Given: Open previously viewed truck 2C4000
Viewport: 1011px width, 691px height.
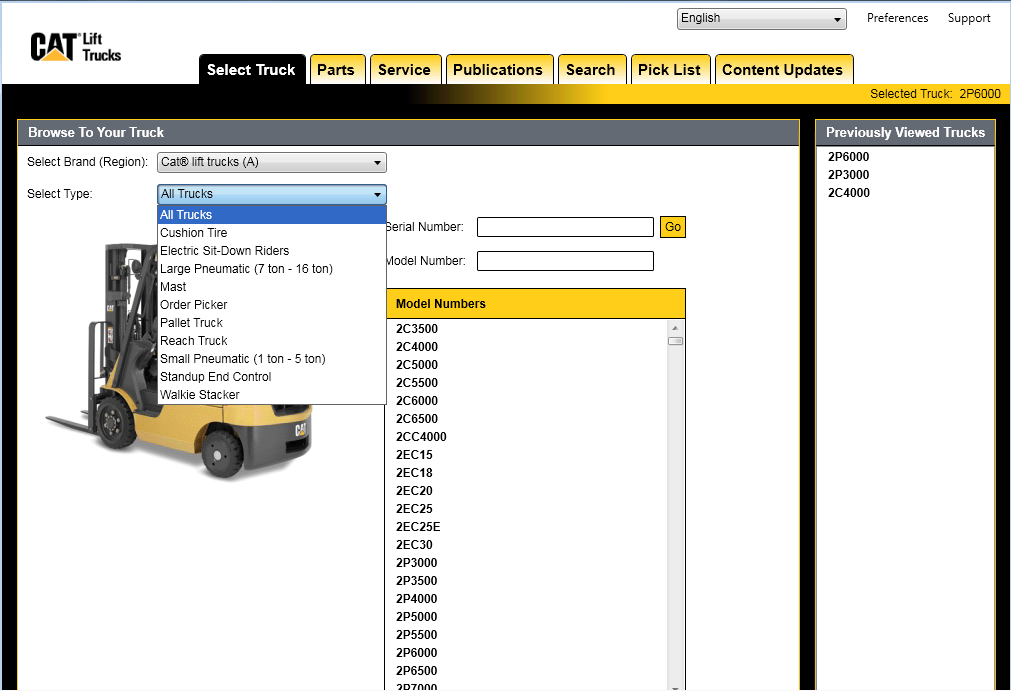Looking at the screenshot, I should (x=849, y=193).
